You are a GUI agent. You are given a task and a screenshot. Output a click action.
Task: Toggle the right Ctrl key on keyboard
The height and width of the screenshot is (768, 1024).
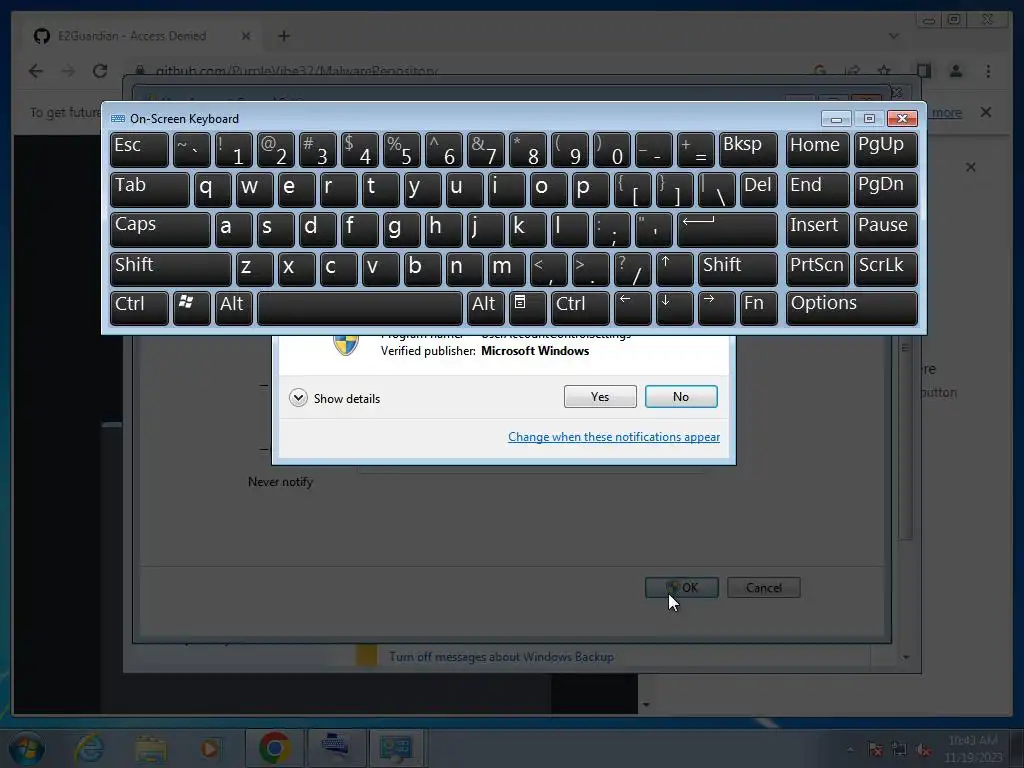click(x=580, y=308)
